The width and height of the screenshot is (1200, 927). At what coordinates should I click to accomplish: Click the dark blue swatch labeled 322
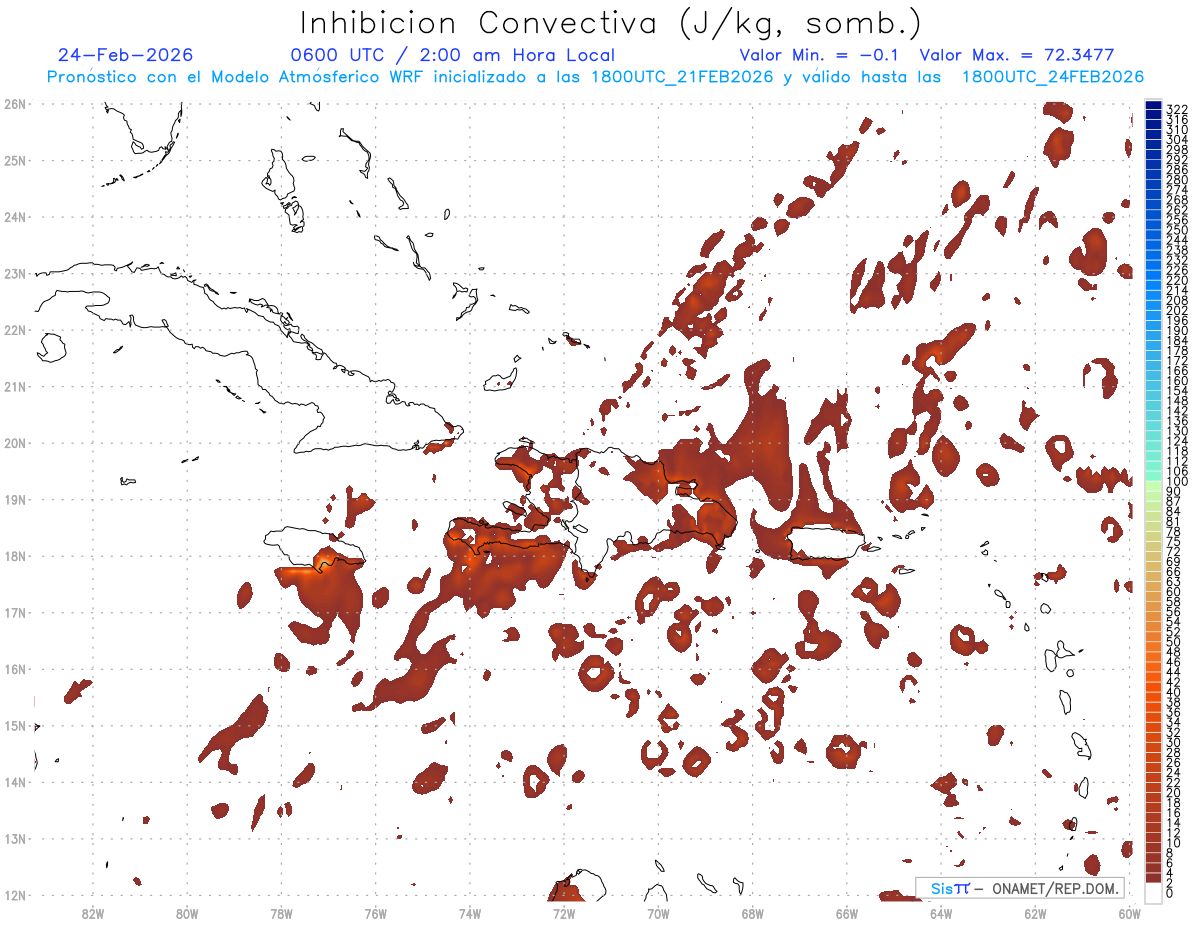point(1154,107)
